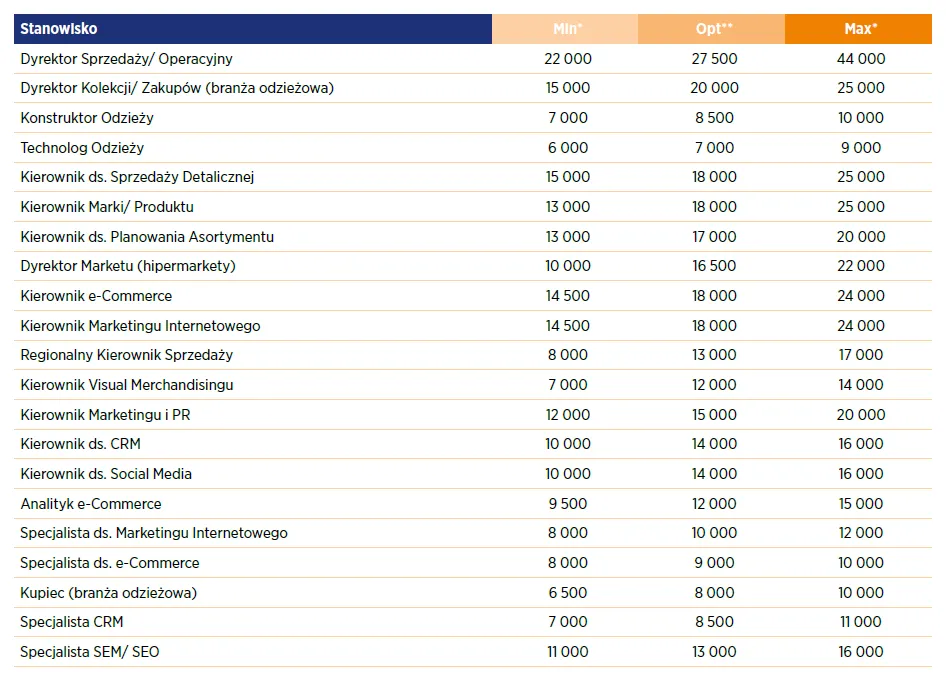Click the Specjalista SEM/ SEO label
The image size is (946, 677).
click(90, 652)
